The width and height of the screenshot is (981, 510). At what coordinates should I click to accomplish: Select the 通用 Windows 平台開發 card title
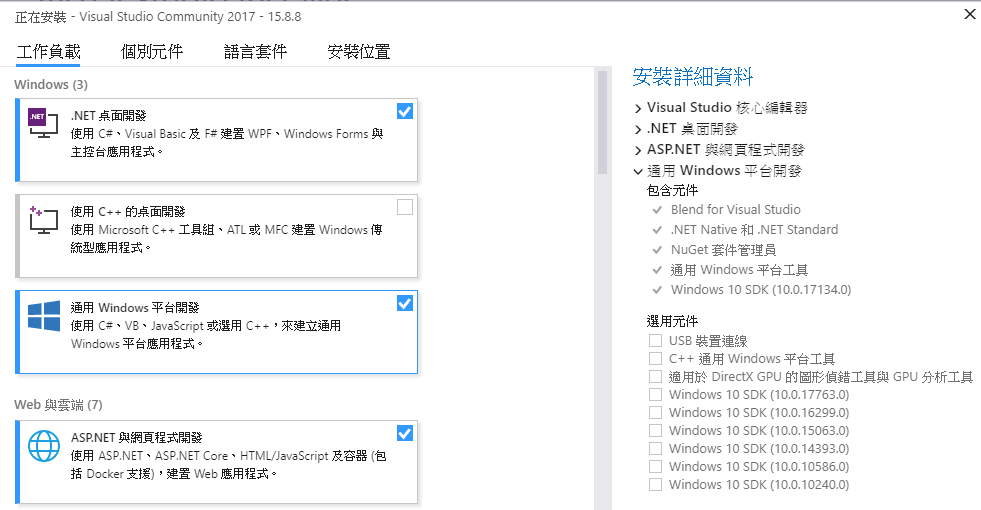(x=135, y=308)
